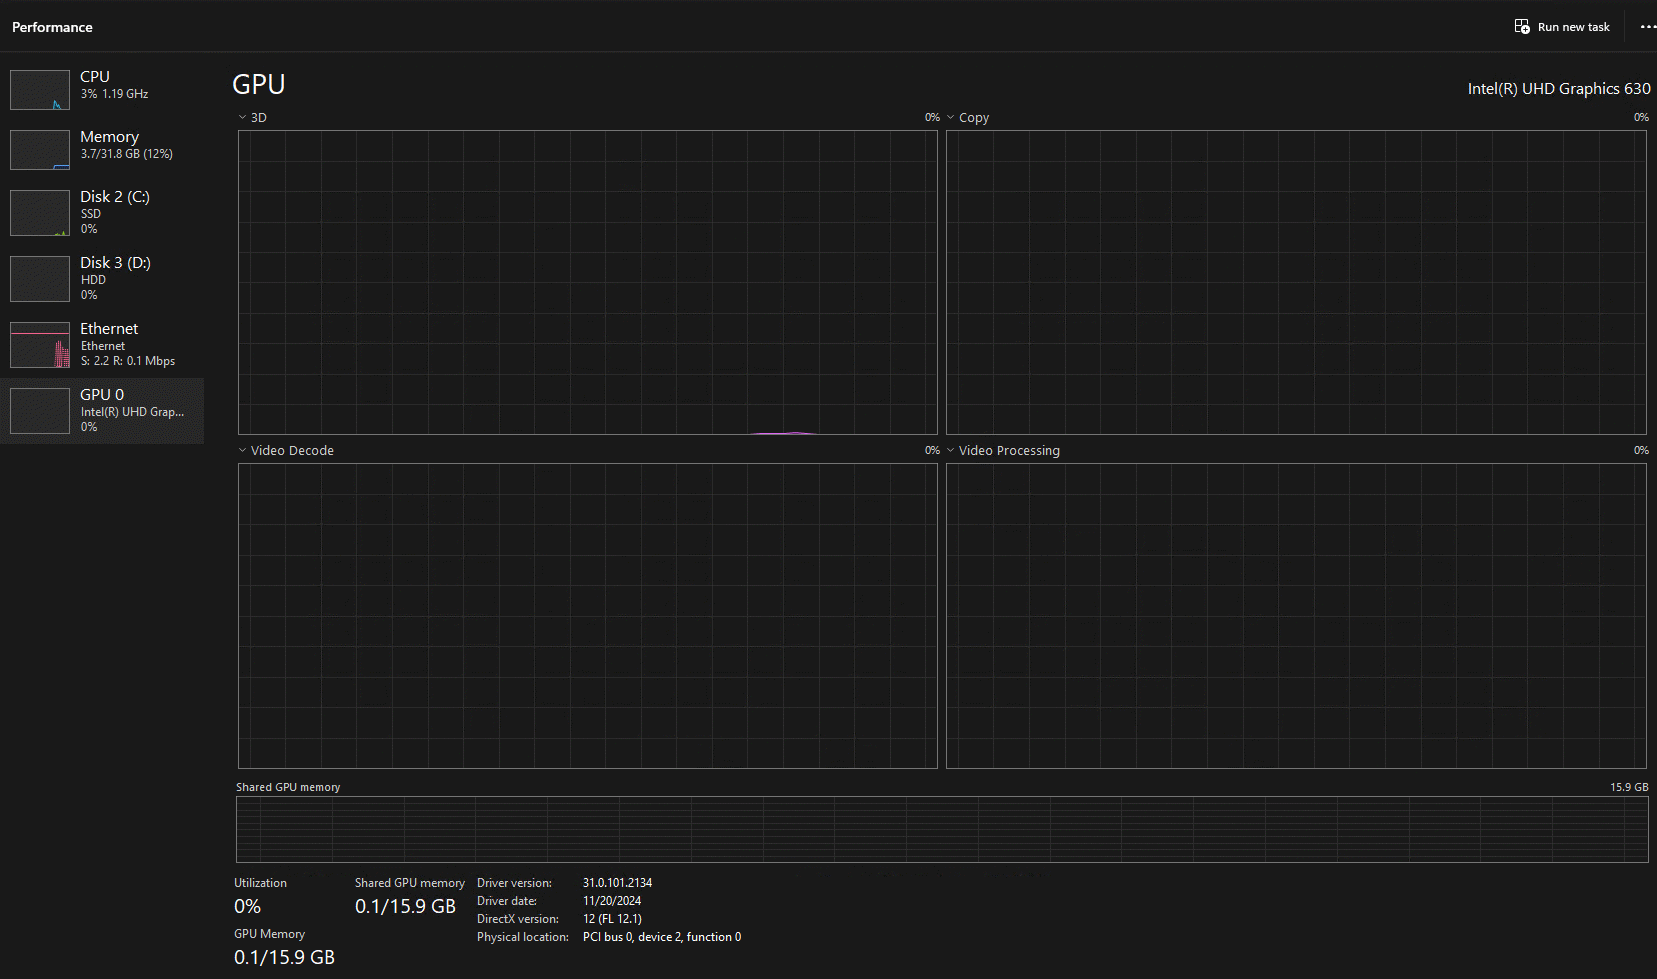Click the Run new task label
The width and height of the screenshot is (1657, 979).
(x=1573, y=27)
